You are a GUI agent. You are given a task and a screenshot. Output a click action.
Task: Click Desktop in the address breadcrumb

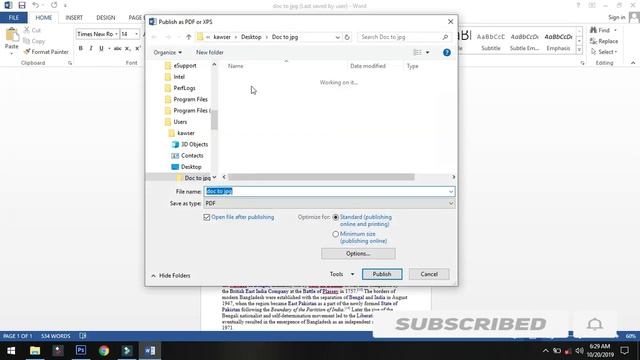click(x=251, y=37)
